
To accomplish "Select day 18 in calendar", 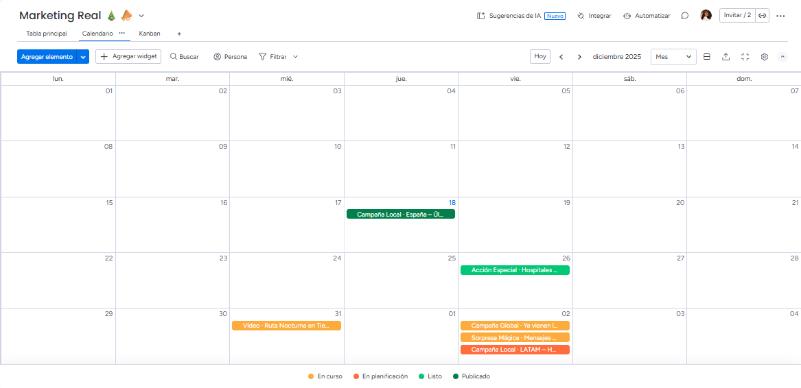I will 452,203.
